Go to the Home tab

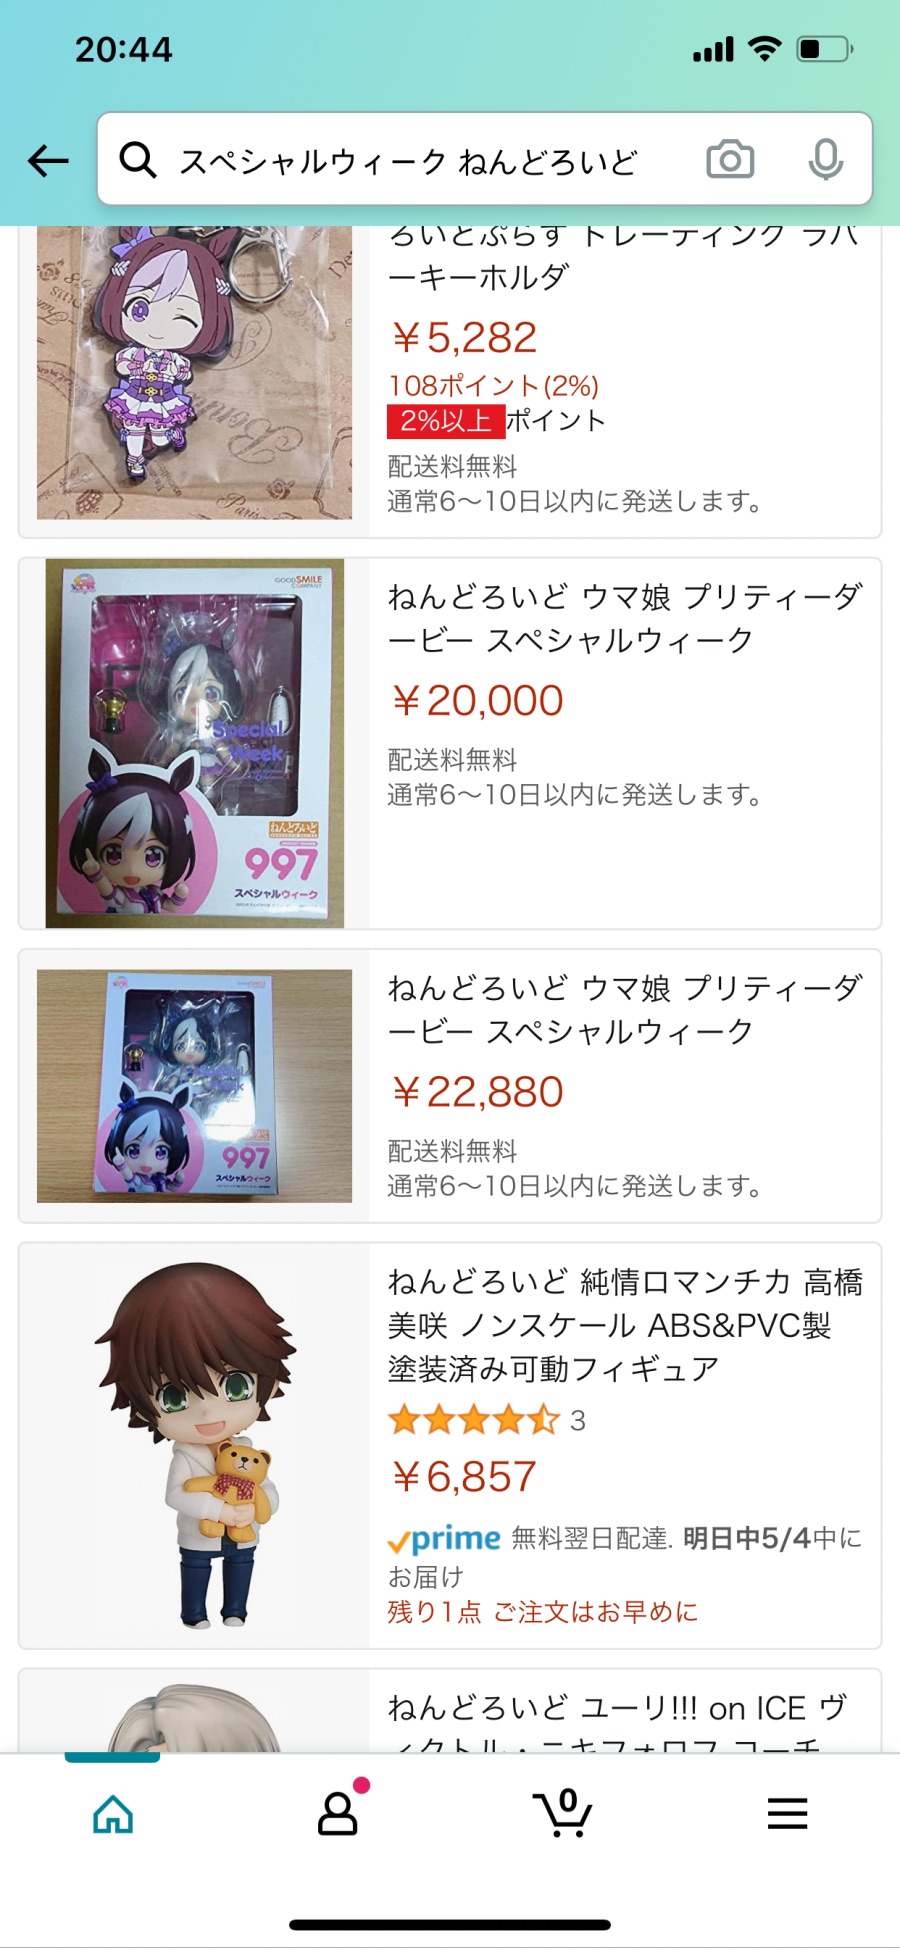click(113, 1814)
